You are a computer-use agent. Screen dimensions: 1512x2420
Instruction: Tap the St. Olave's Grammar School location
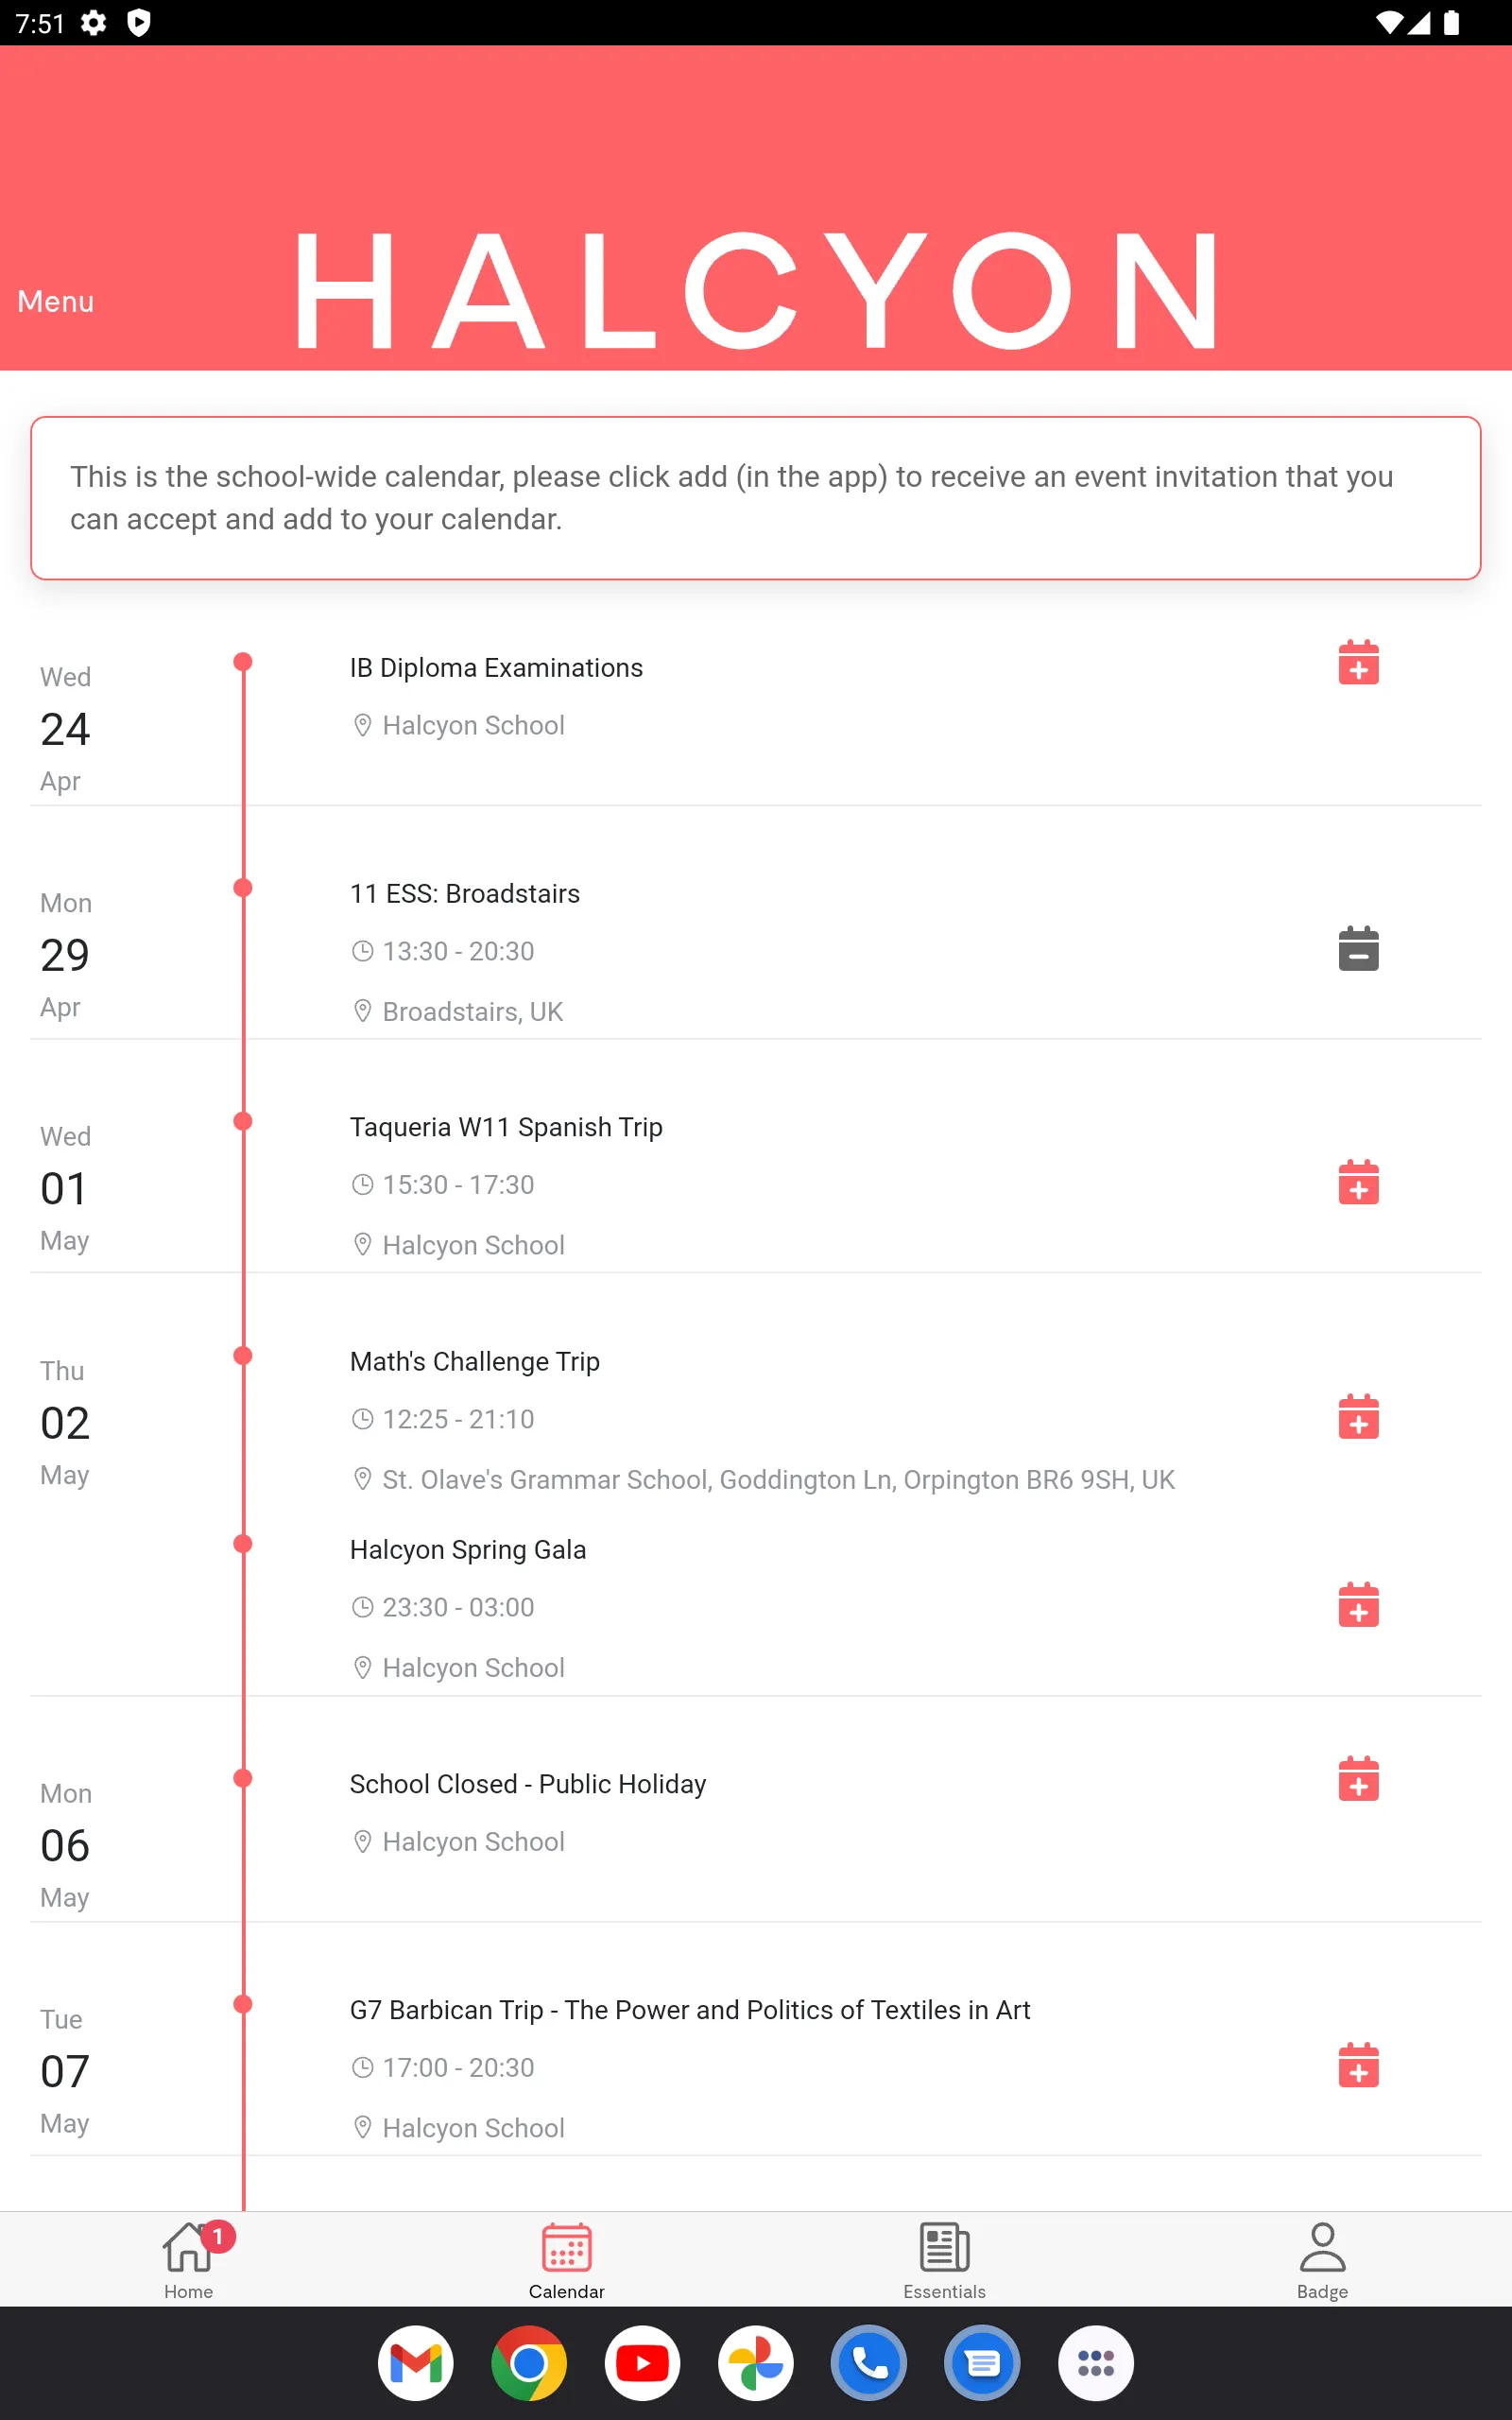[778, 1479]
